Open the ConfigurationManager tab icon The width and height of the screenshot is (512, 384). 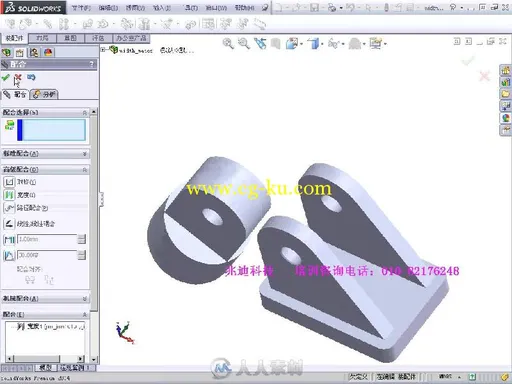[34, 52]
